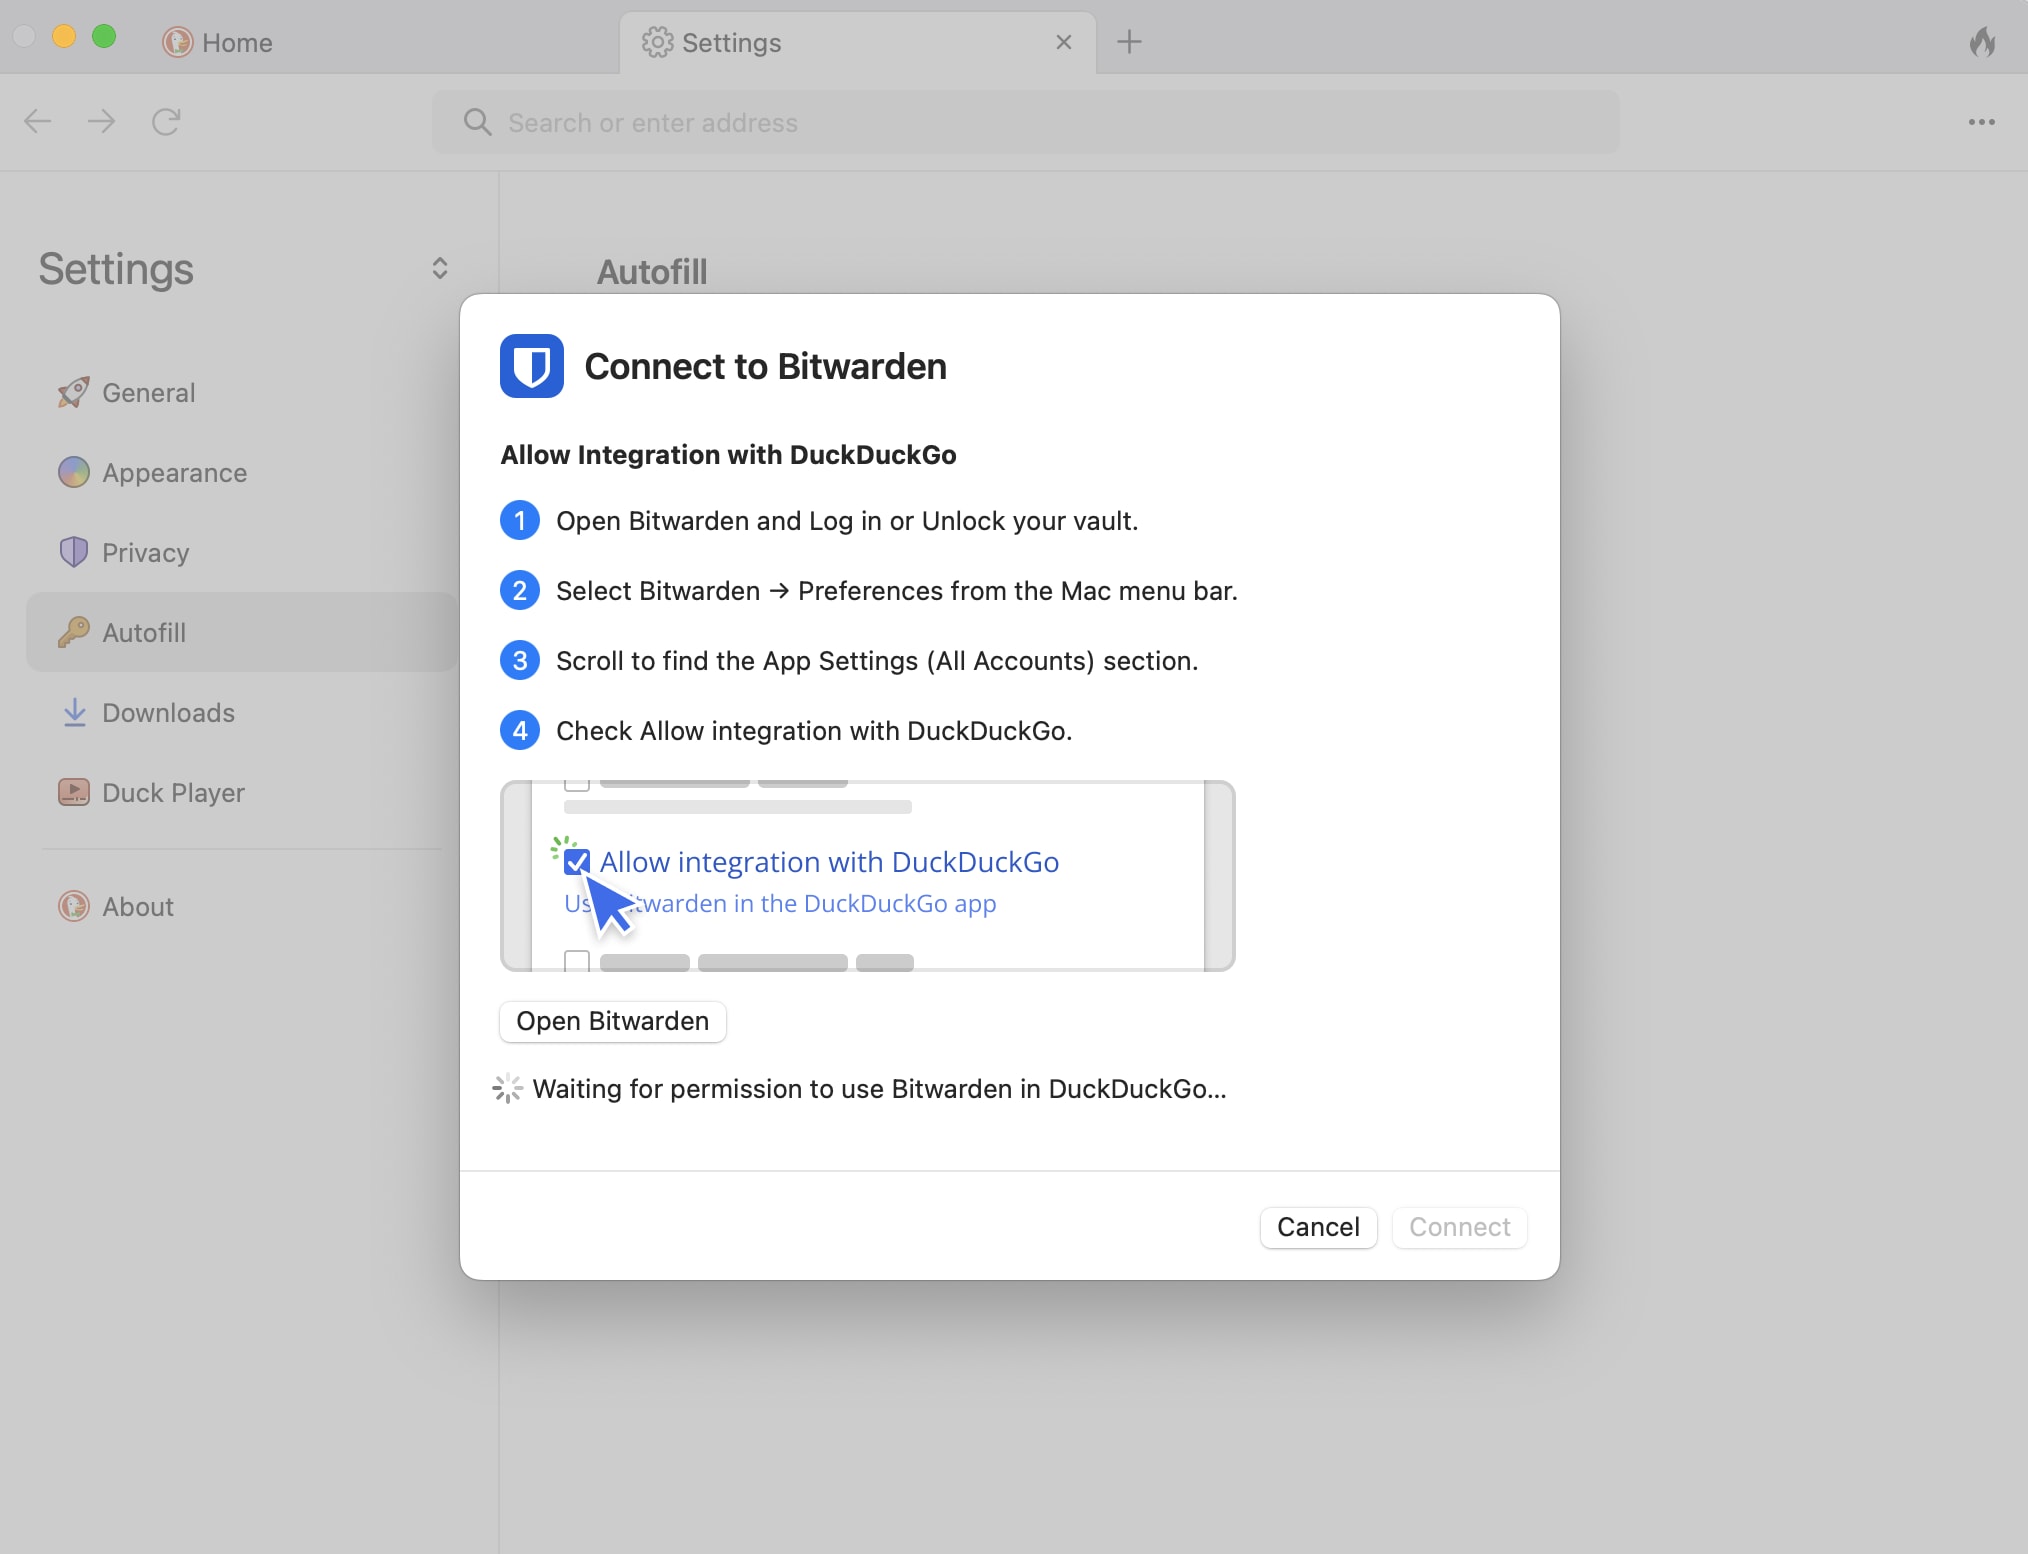Click the Cancel button
Screen dimensions: 2028x1554
(x=1318, y=1226)
